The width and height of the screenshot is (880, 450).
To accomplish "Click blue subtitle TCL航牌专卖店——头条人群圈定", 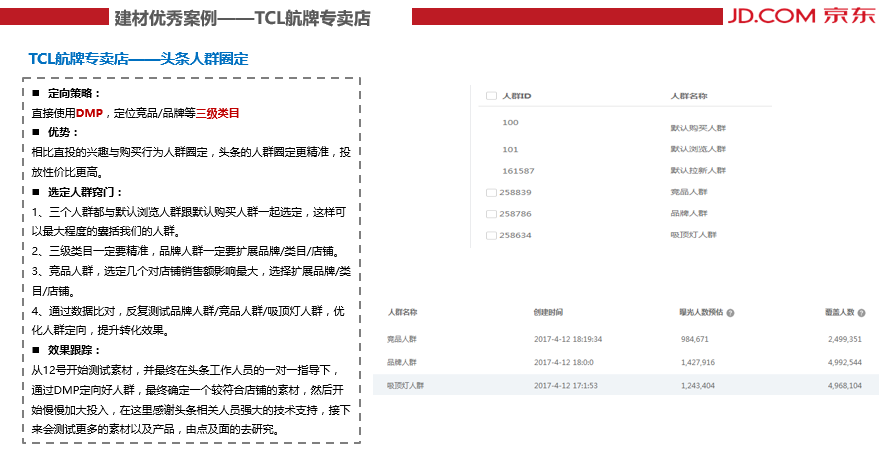I will click(138, 59).
